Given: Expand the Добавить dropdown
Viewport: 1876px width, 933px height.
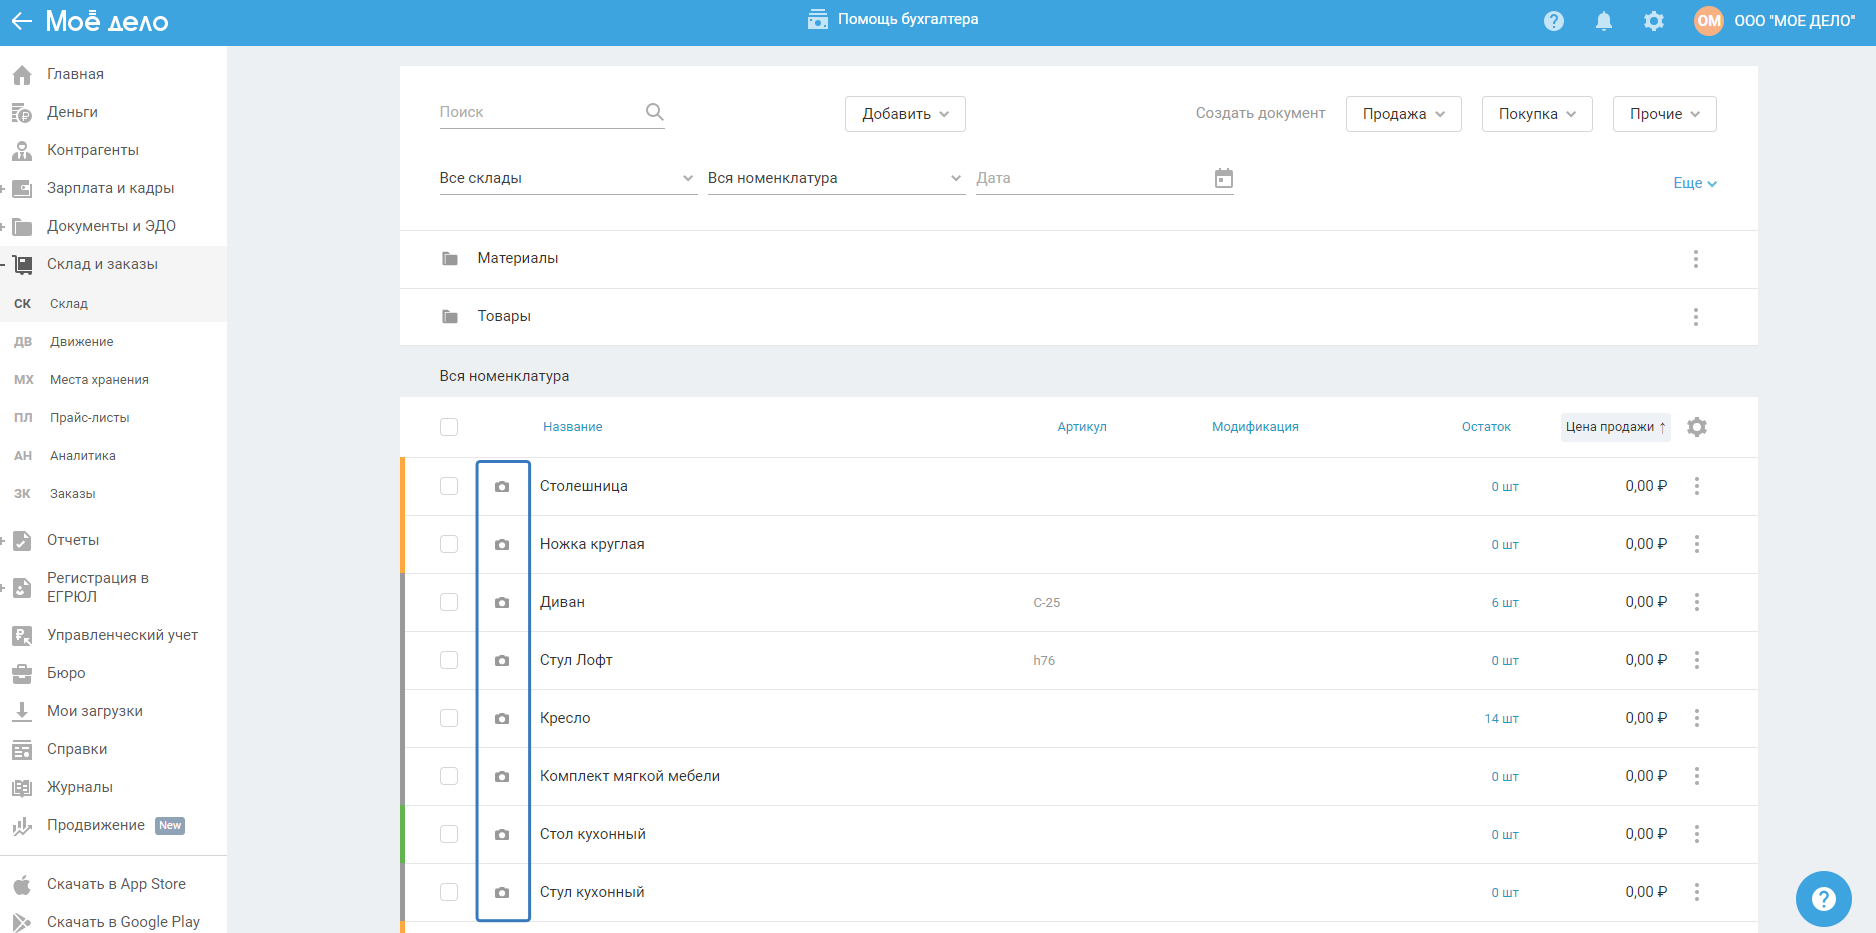Looking at the screenshot, I should click(x=904, y=114).
